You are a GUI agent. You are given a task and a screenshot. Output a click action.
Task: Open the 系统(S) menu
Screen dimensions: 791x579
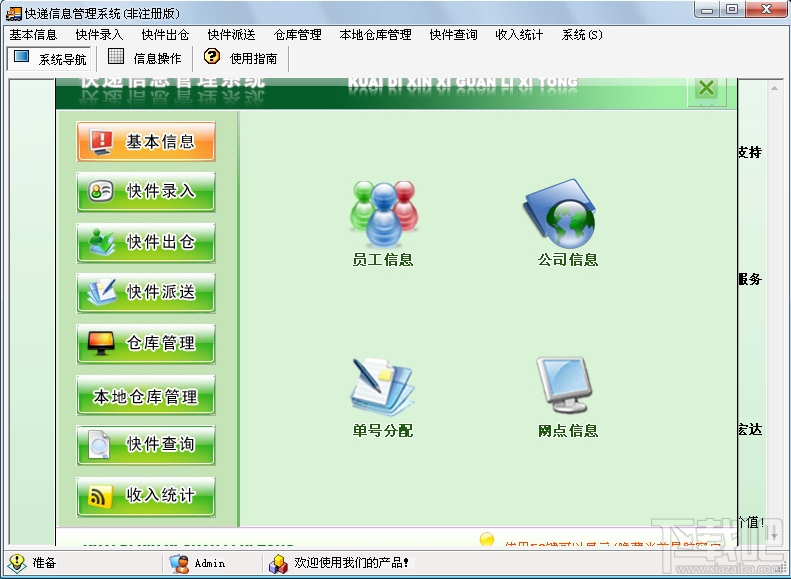(x=582, y=35)
